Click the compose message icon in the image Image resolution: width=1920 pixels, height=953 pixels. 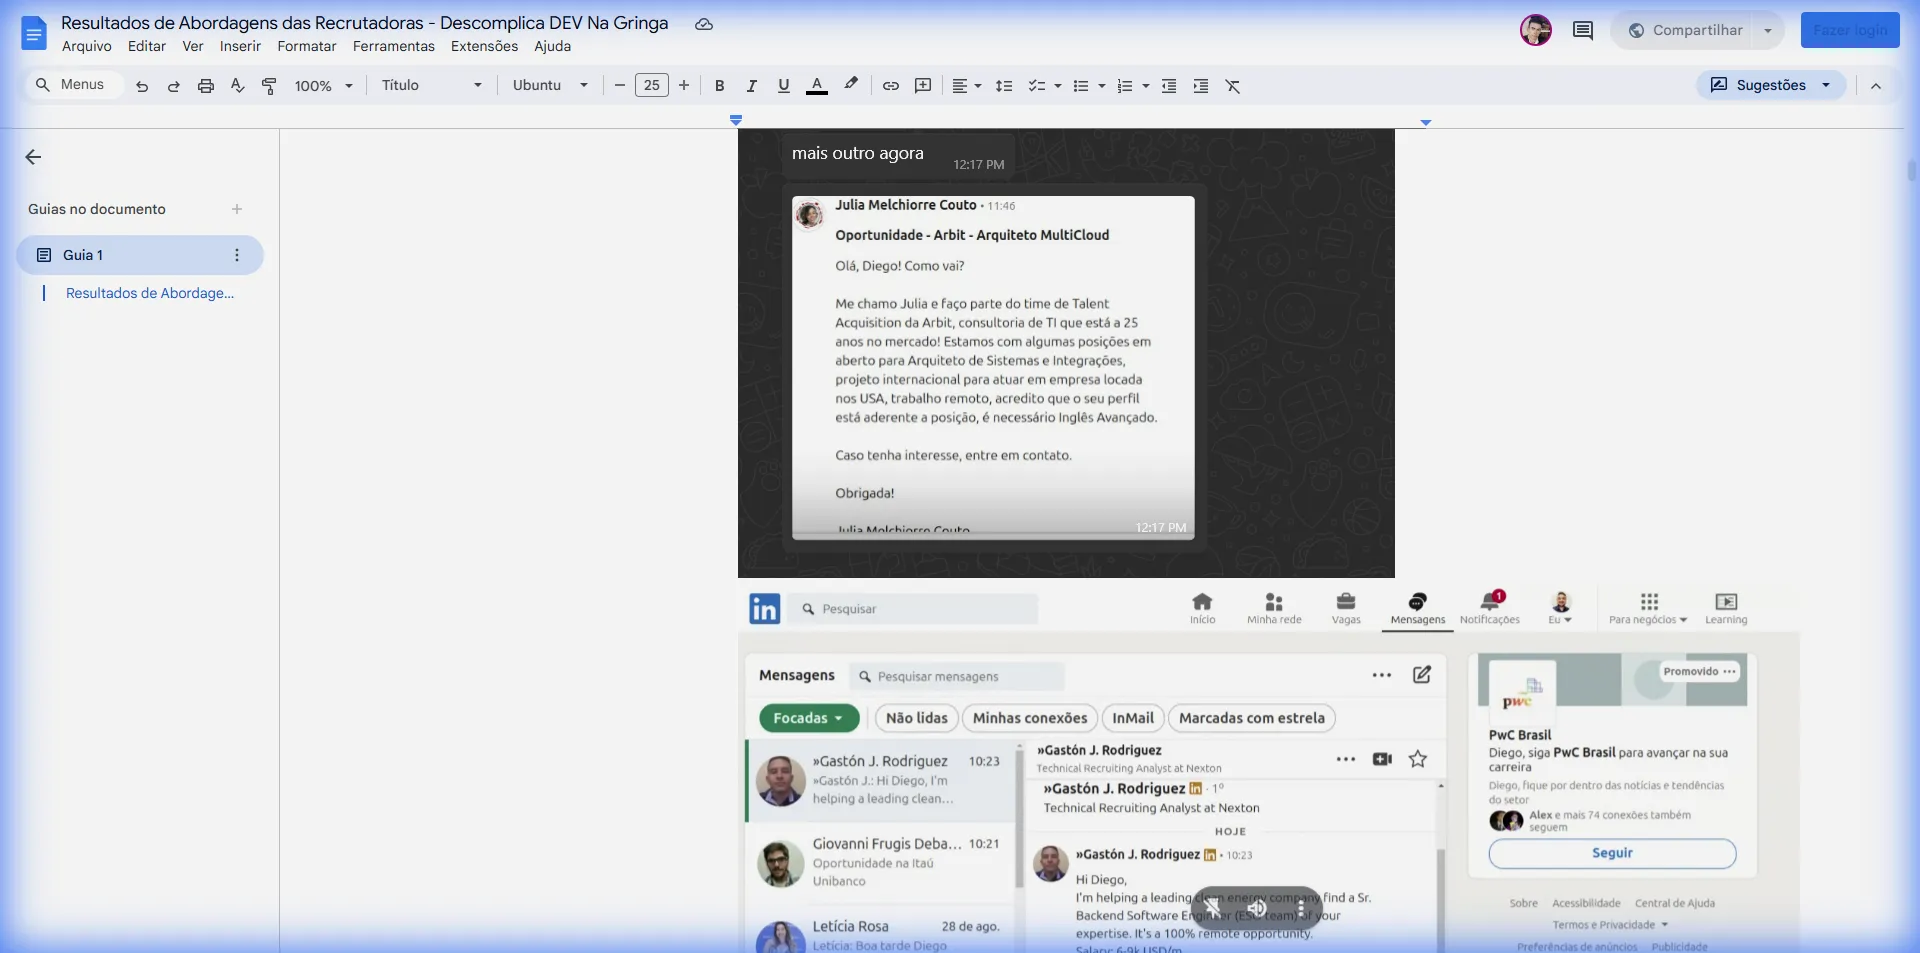(x=1422, y=675)
